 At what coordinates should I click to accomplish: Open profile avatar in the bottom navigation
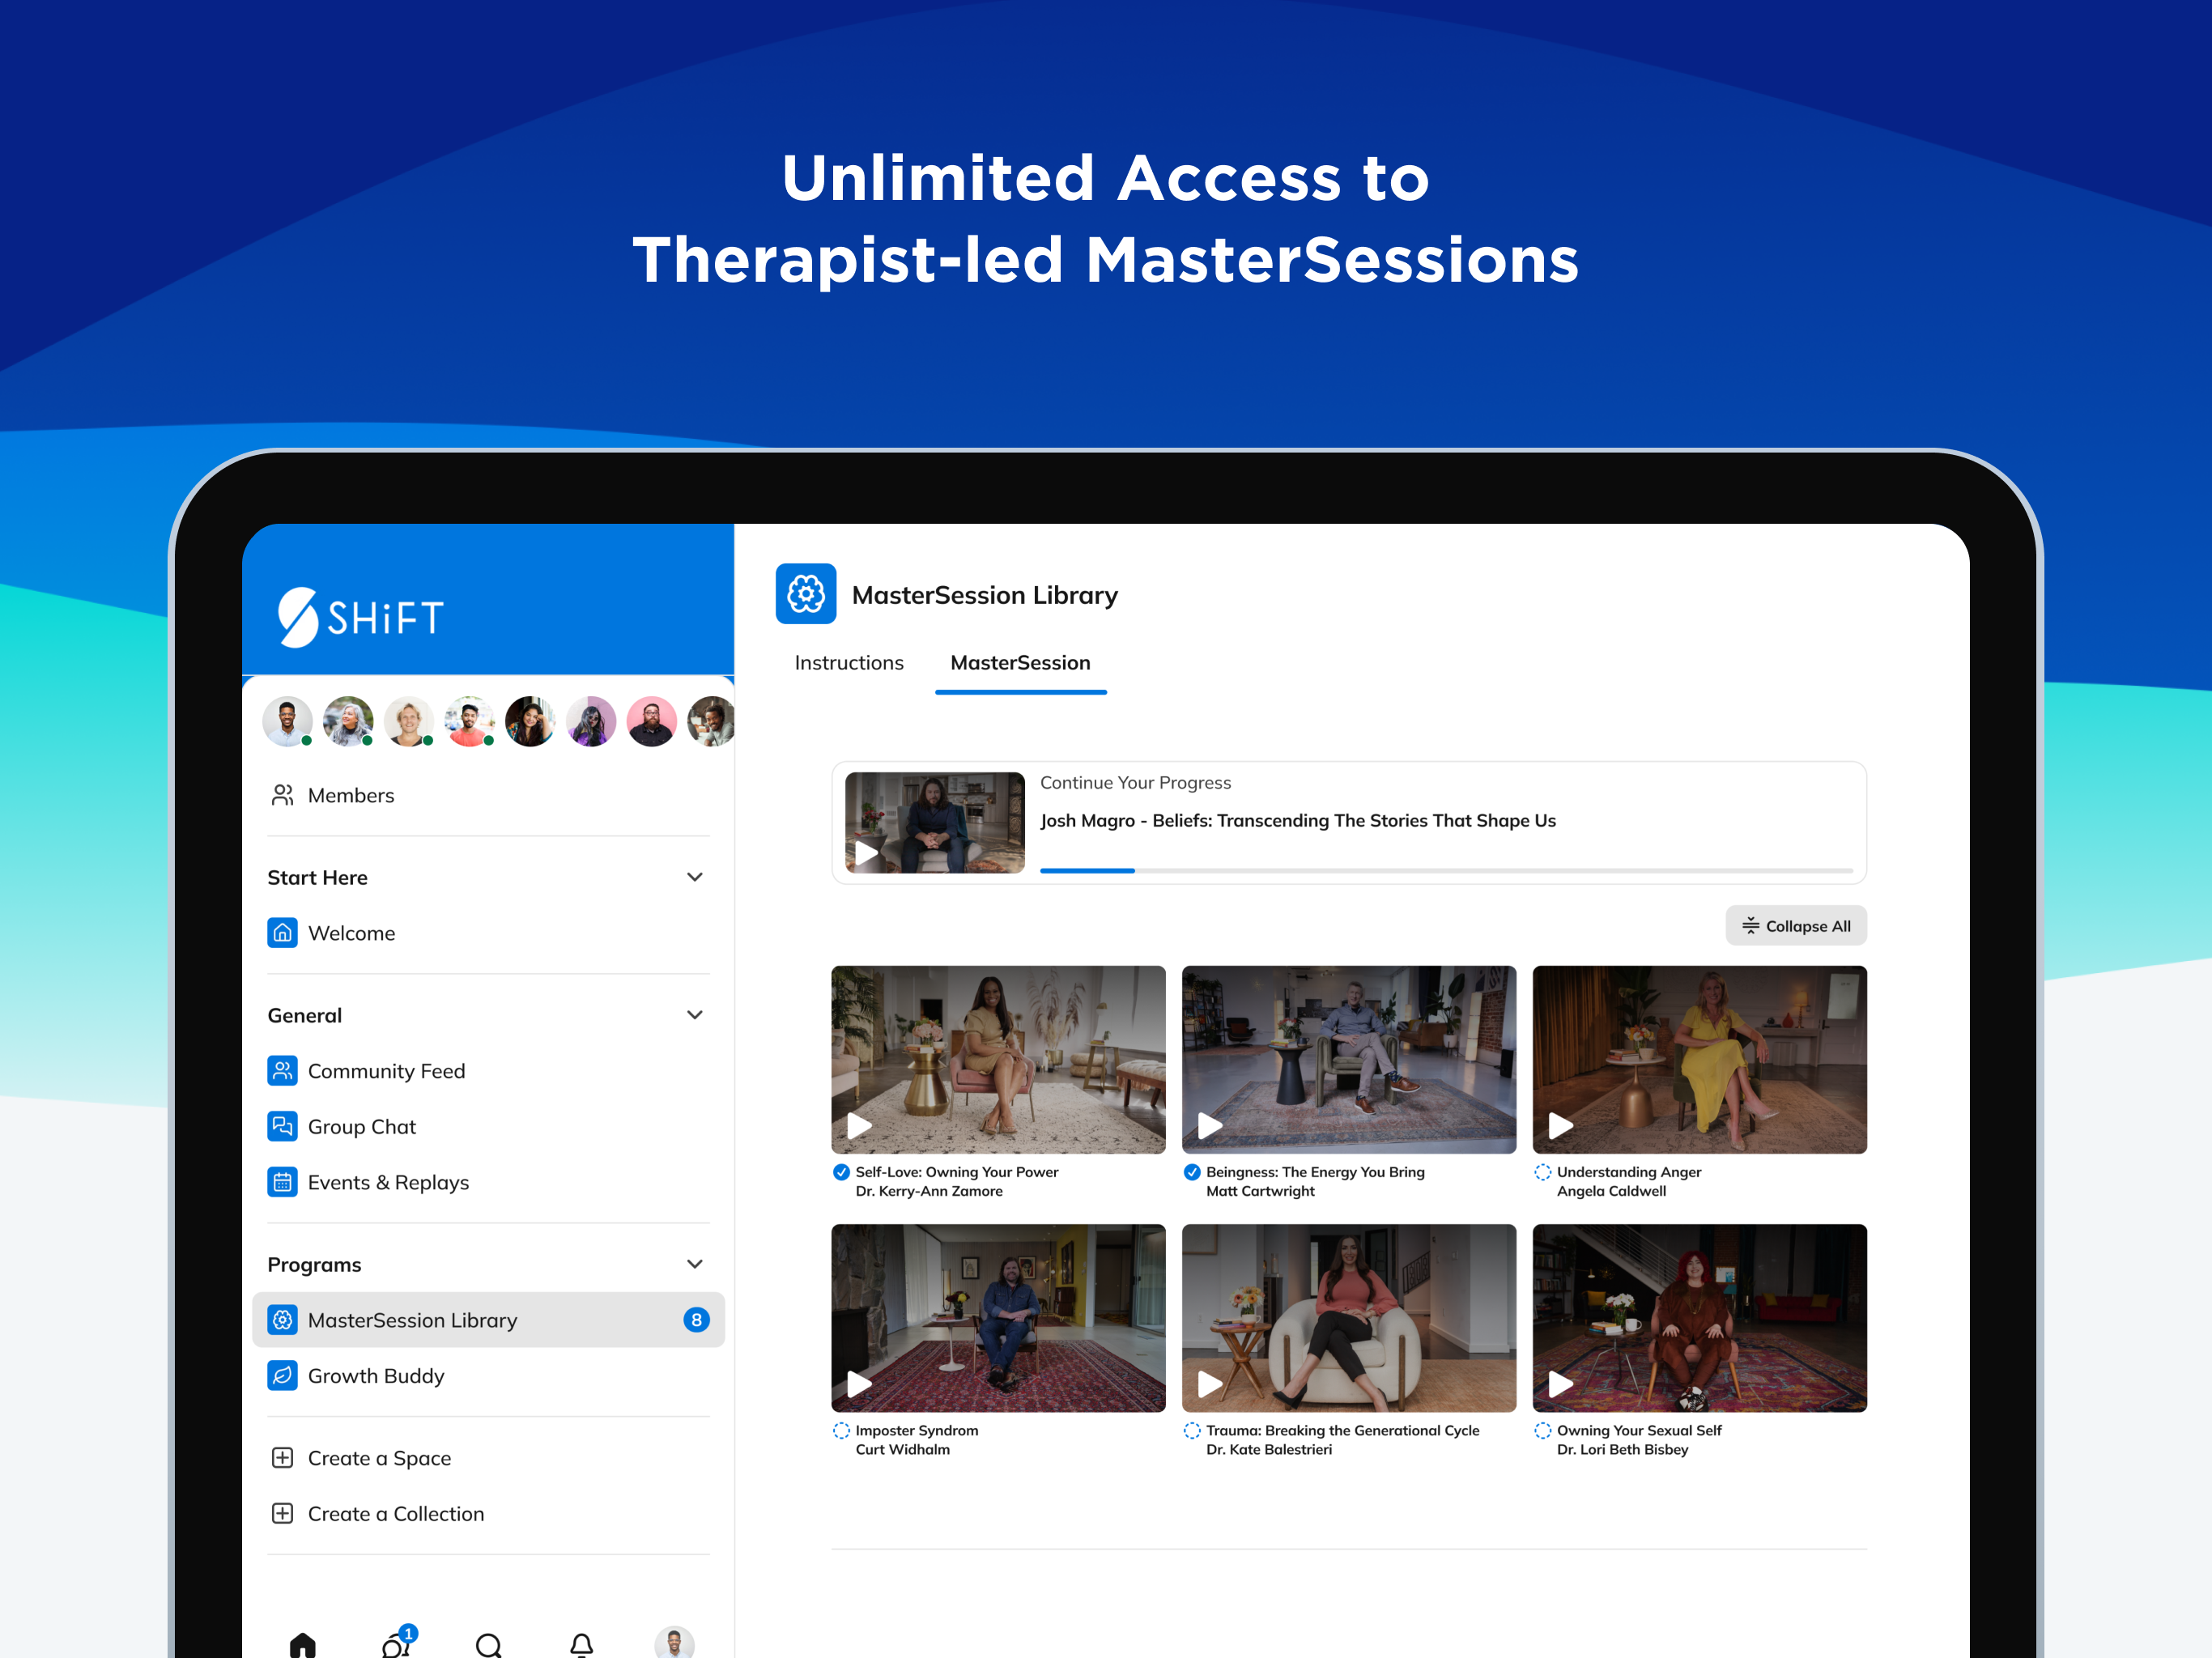(675, 1642)
